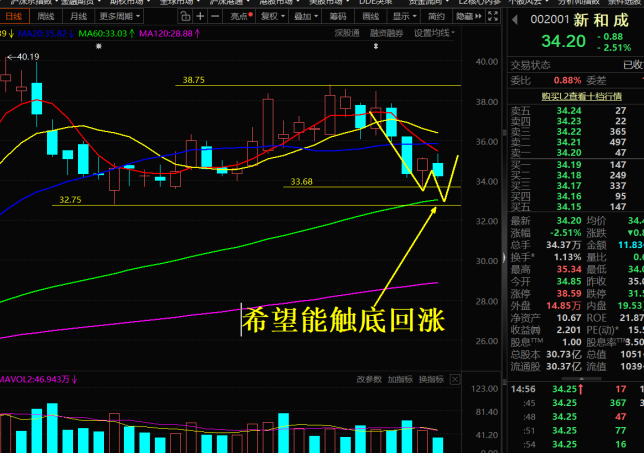Click 今开 value 34.85
Screen dimensions: 644x453
coord(569,282)
